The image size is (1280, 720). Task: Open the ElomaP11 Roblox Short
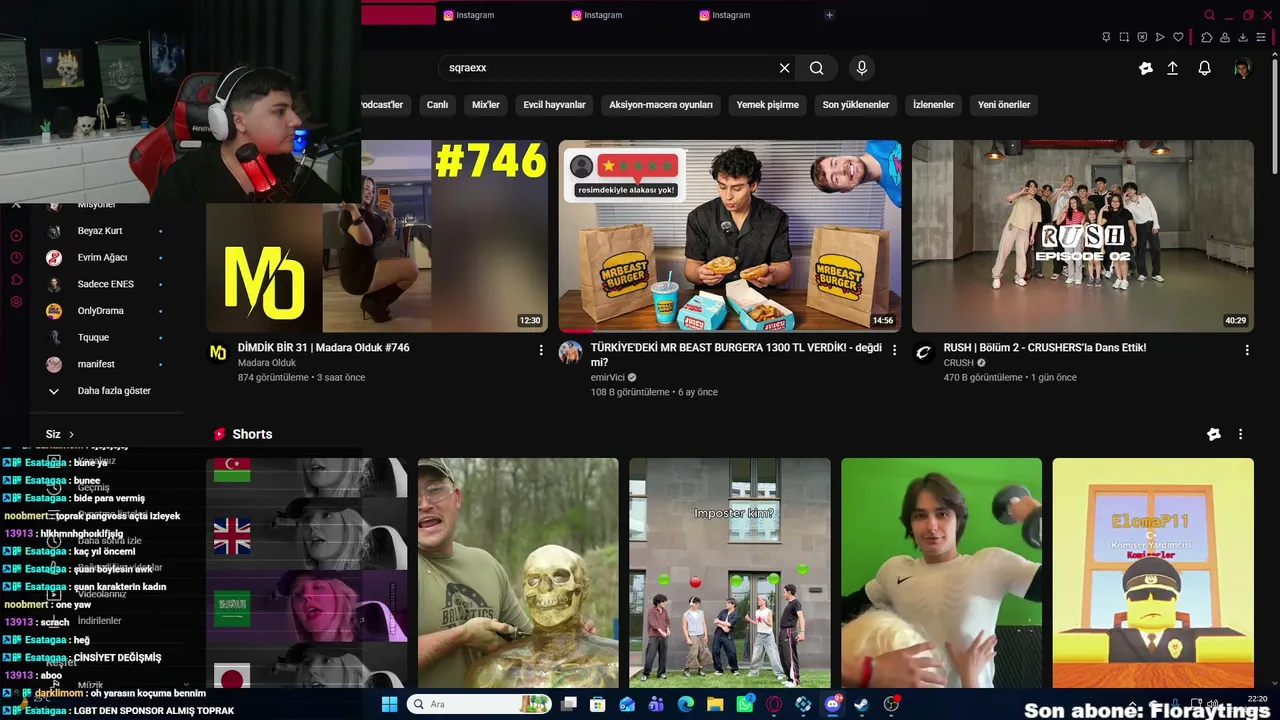(1153, 573)
